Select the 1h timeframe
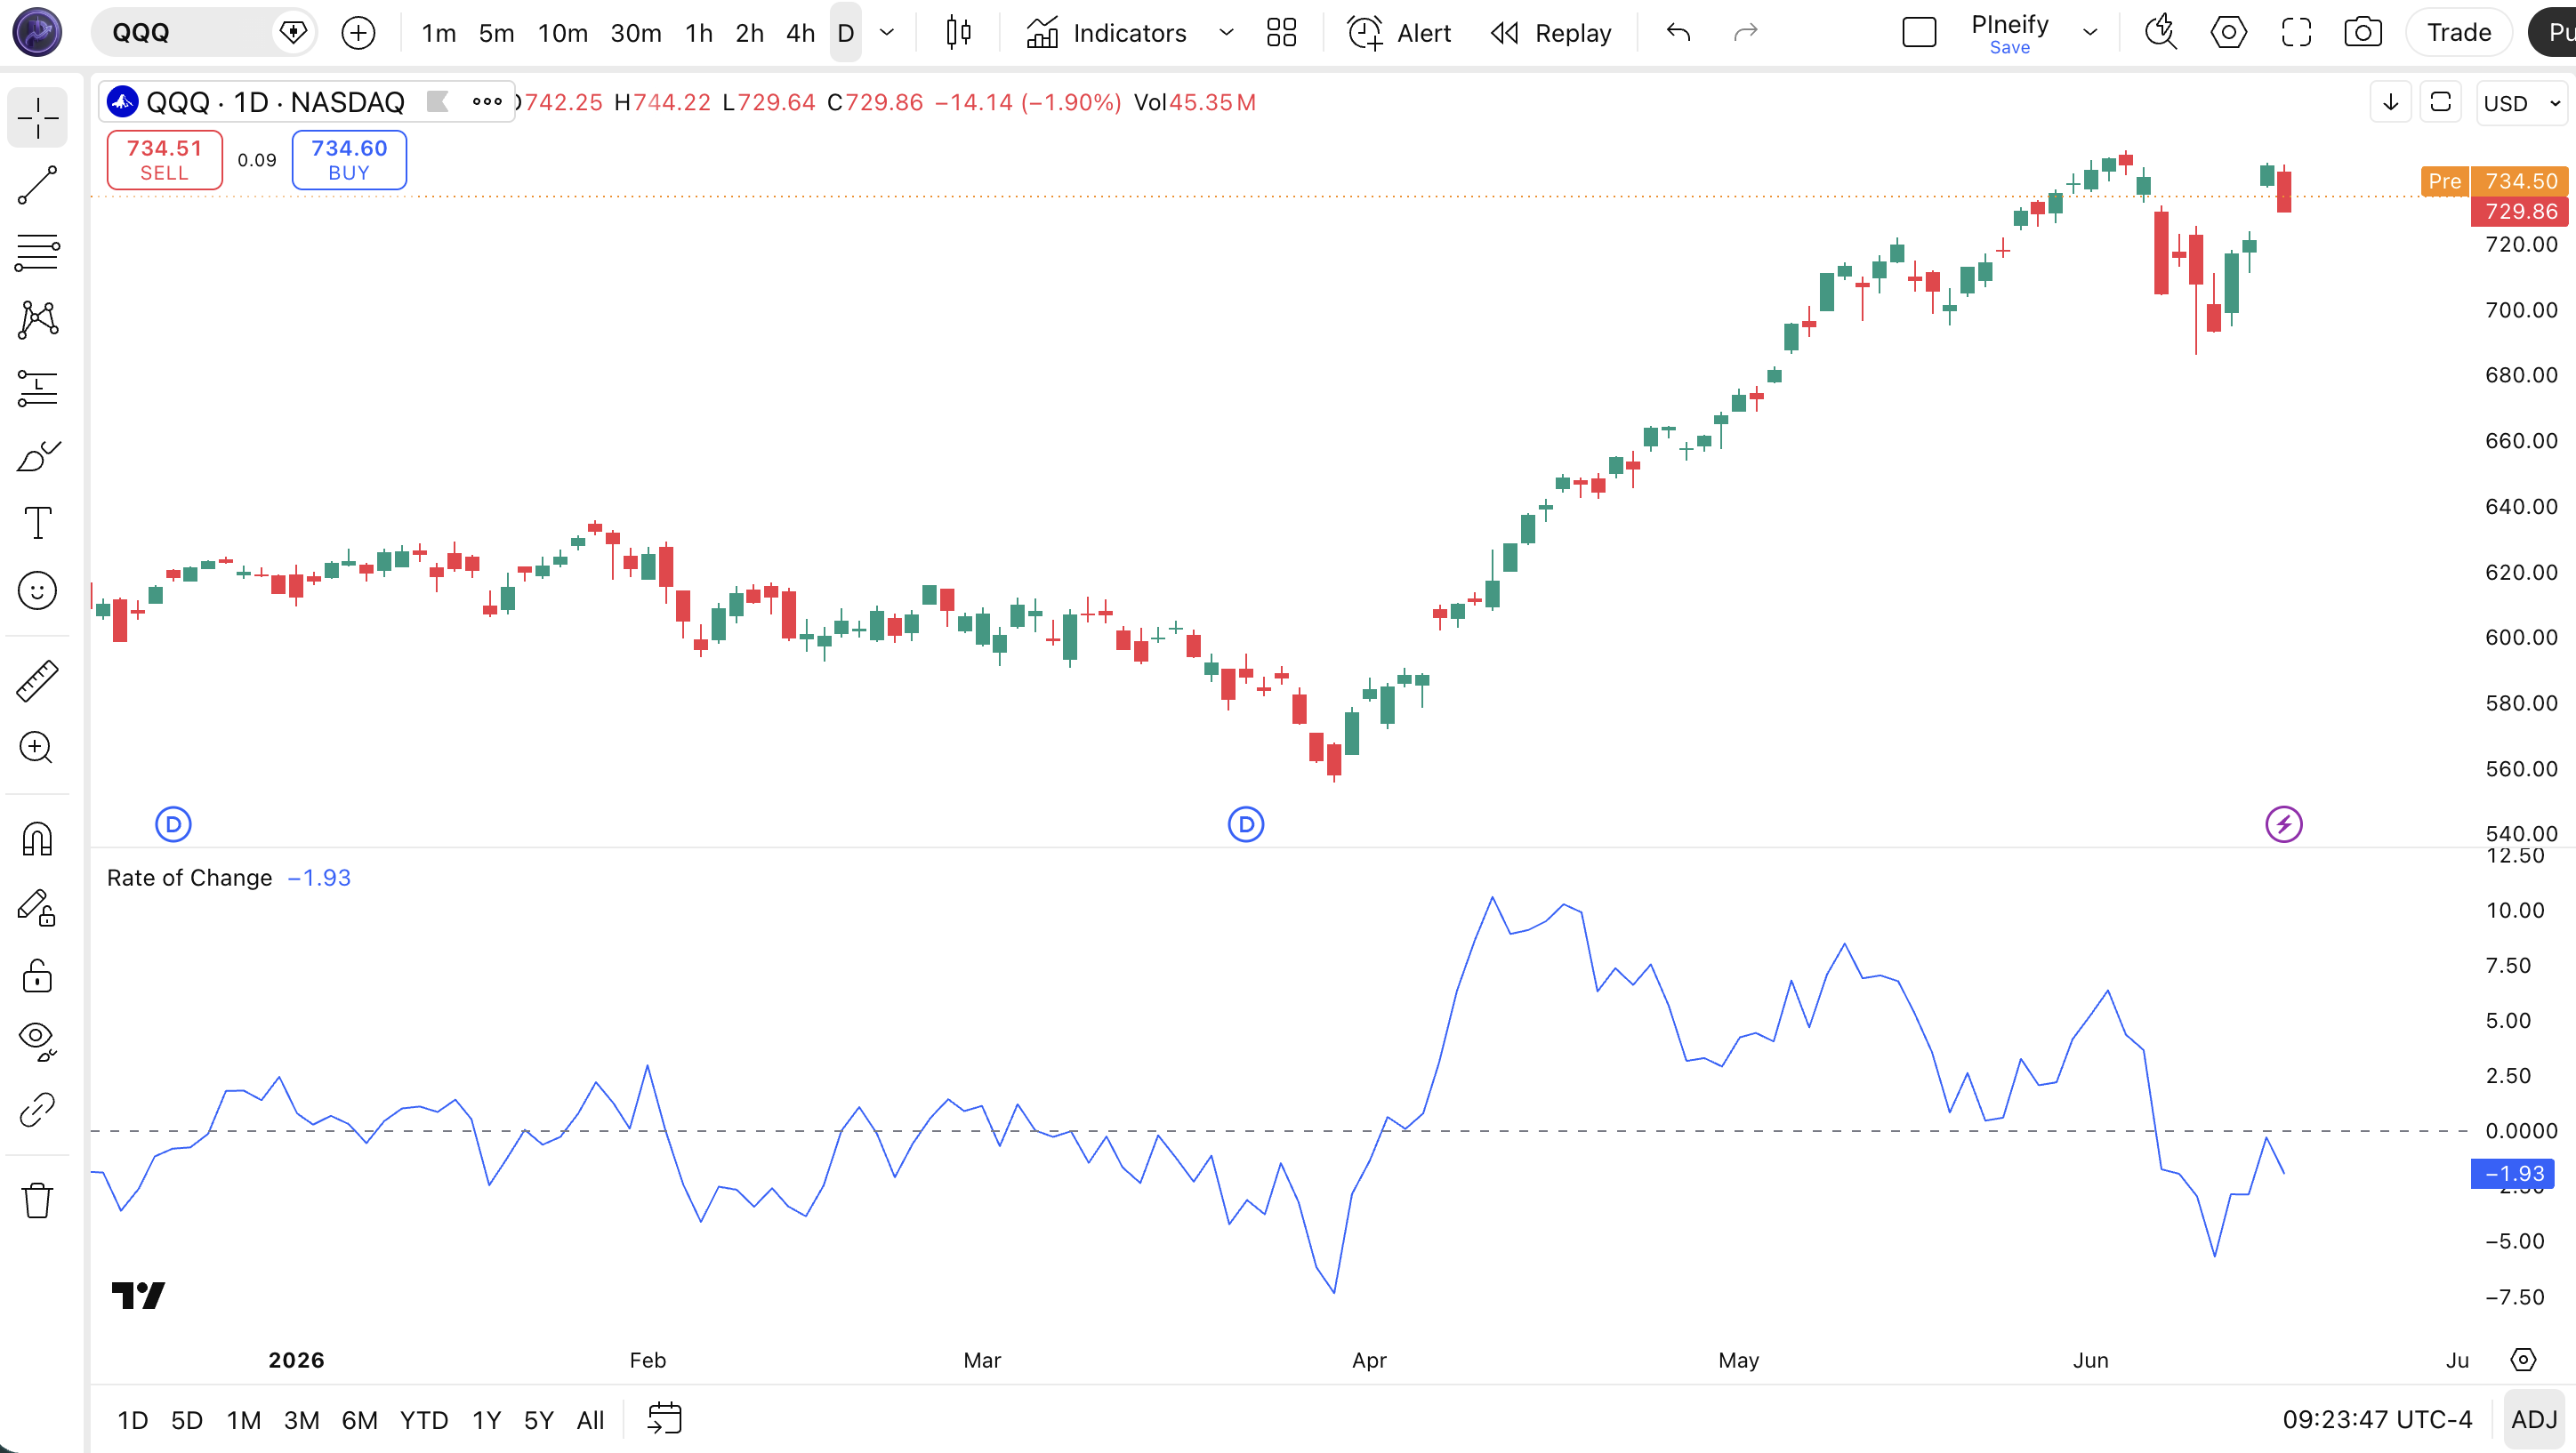Viewport: 2576px width, 1453px height. pos(699,33)
